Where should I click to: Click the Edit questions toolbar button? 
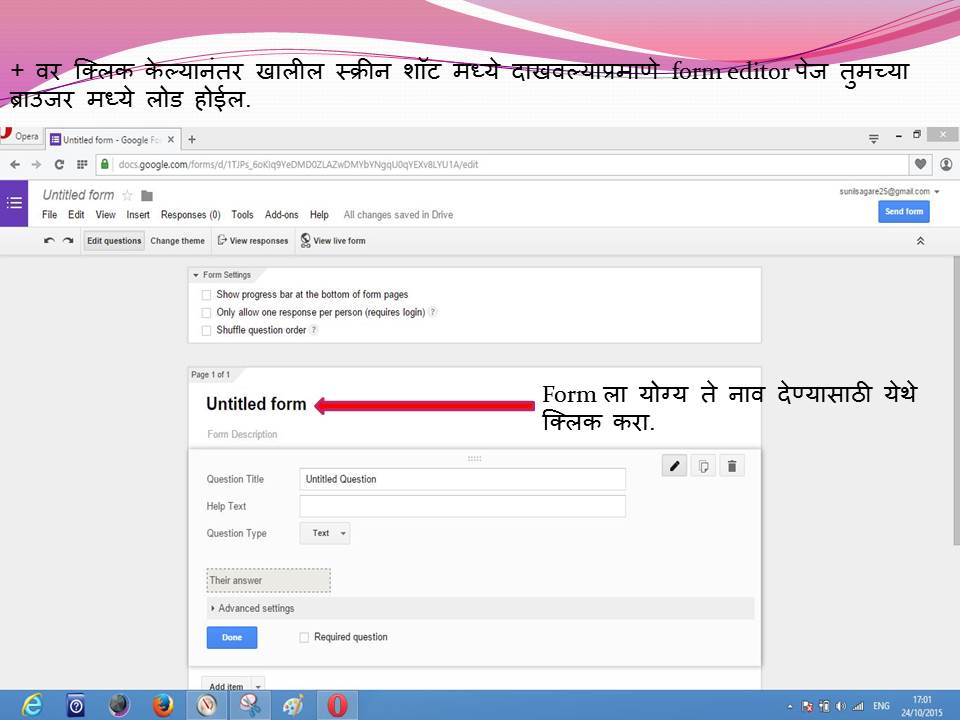[x=114, y=241]
